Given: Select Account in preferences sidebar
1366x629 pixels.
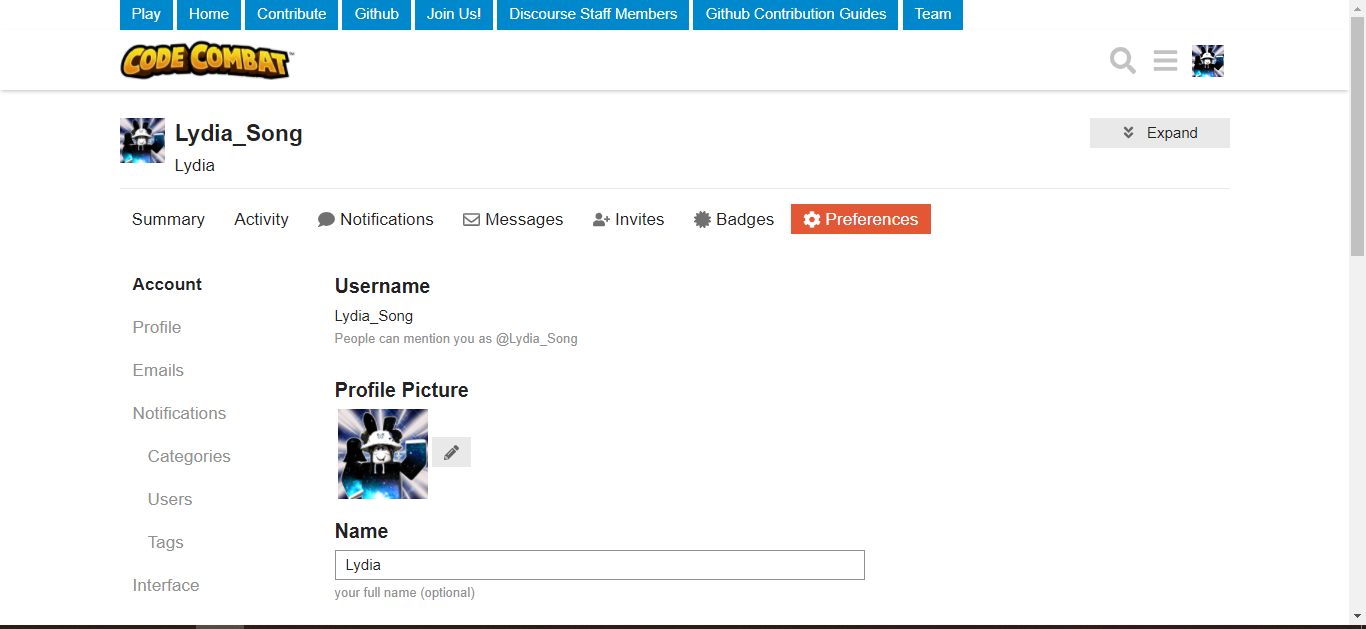Looking at the screenshot, I should 167,284.
